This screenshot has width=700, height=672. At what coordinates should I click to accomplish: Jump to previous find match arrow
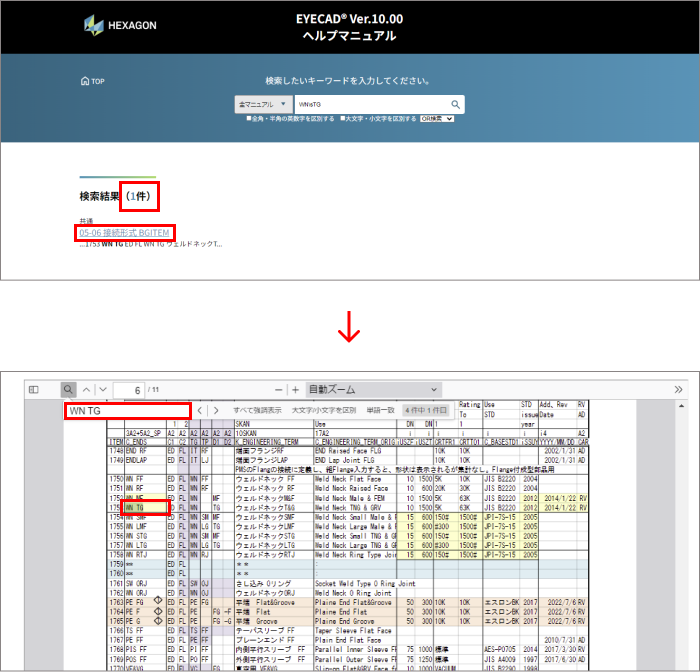tap(200, 410)
